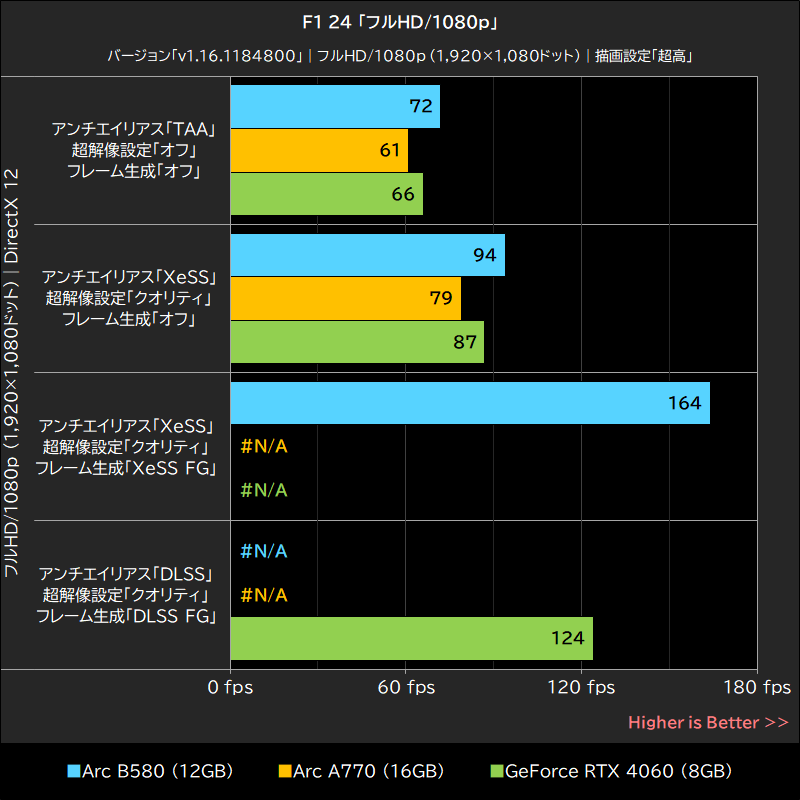Click the orange #N/A in XeSS FG group
800x800 pixels.
click(x=264, y=447)
